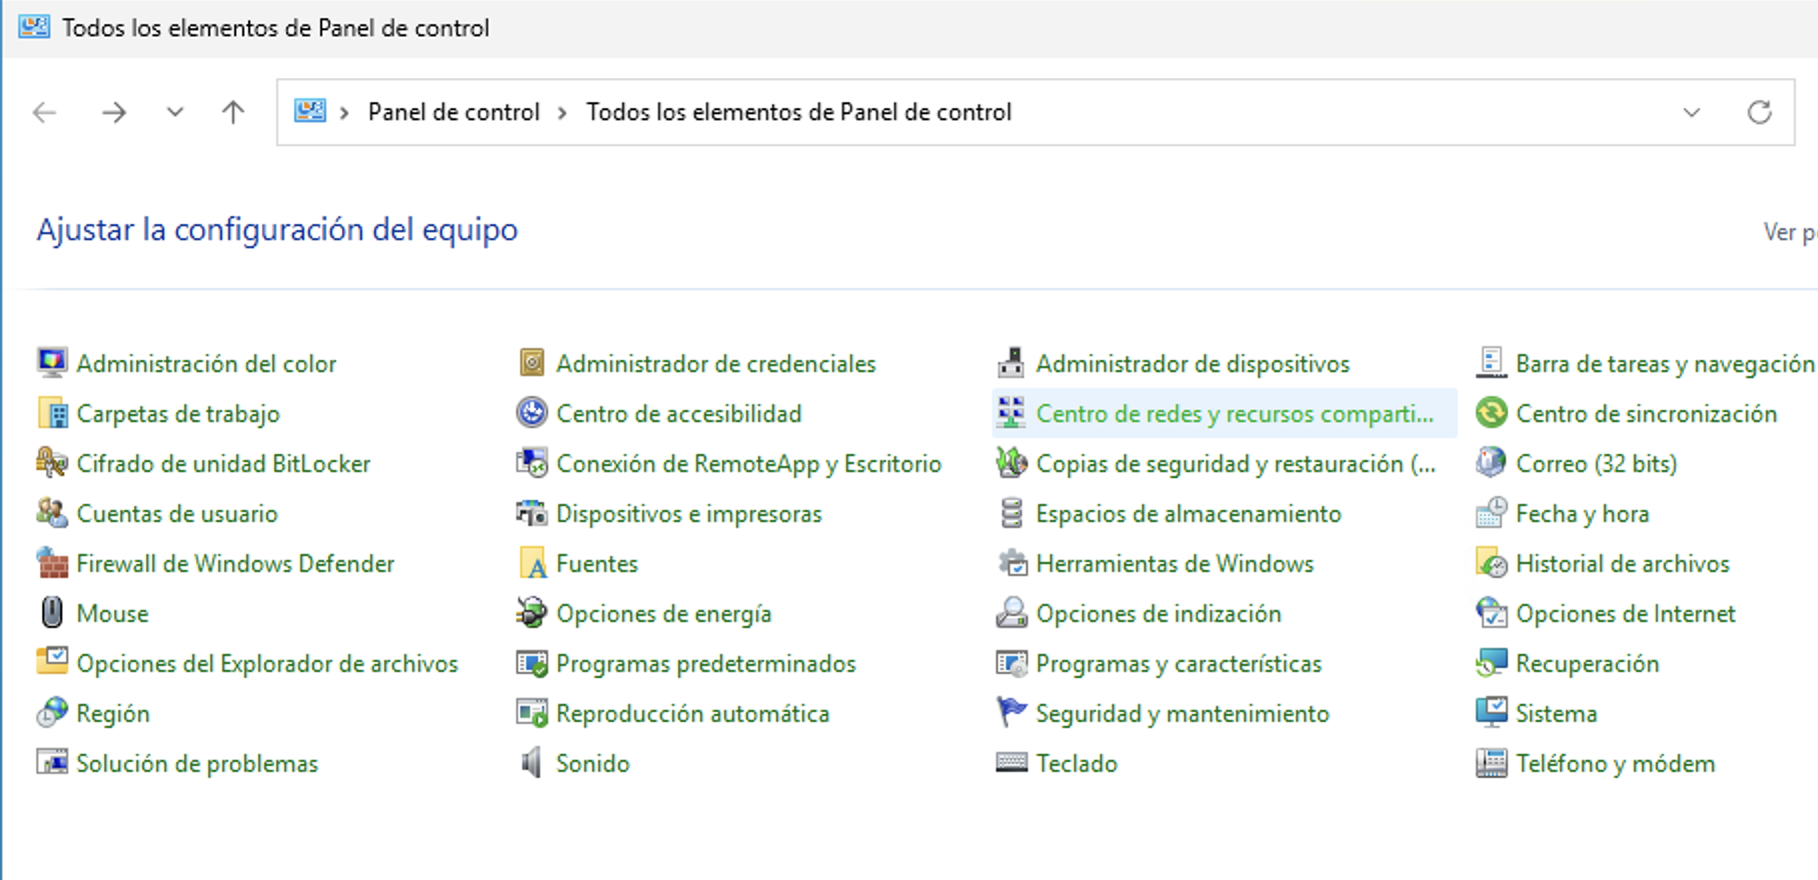Viewport: 1818px width, 880px height.
Task: Open the Administrador de credenciales safe icon
Action: (532, 362)
